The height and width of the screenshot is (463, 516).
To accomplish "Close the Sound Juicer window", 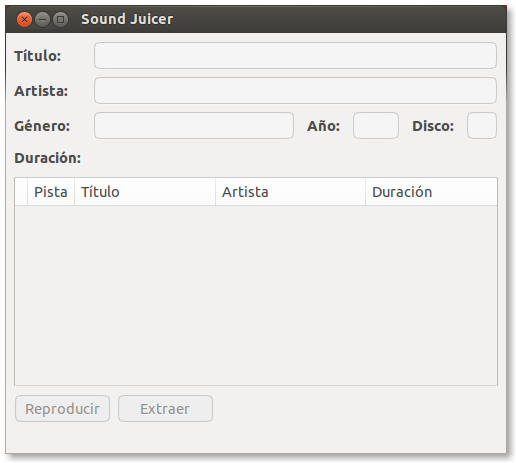I will point(24,19).
